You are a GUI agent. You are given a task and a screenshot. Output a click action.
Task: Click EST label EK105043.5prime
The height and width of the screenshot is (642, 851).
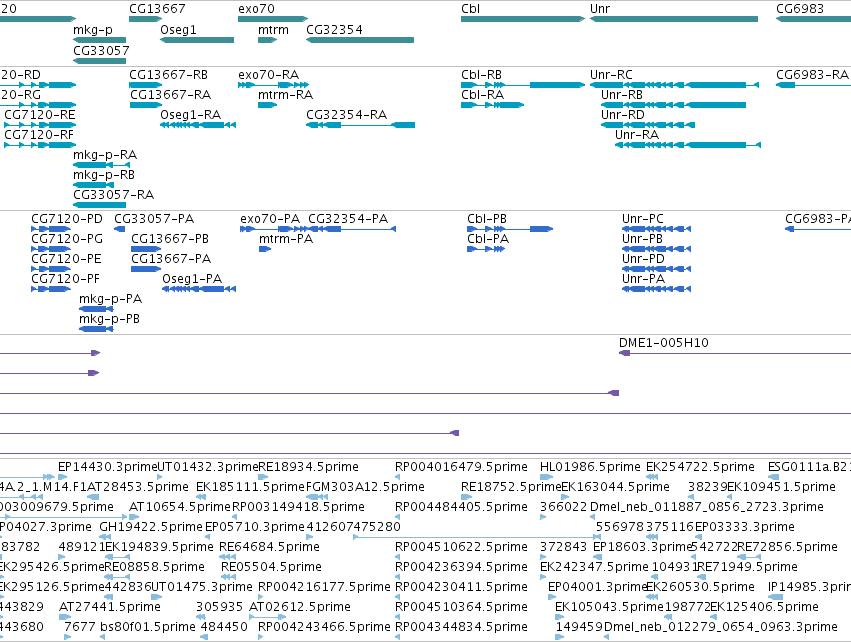click(x=609, y=607)
